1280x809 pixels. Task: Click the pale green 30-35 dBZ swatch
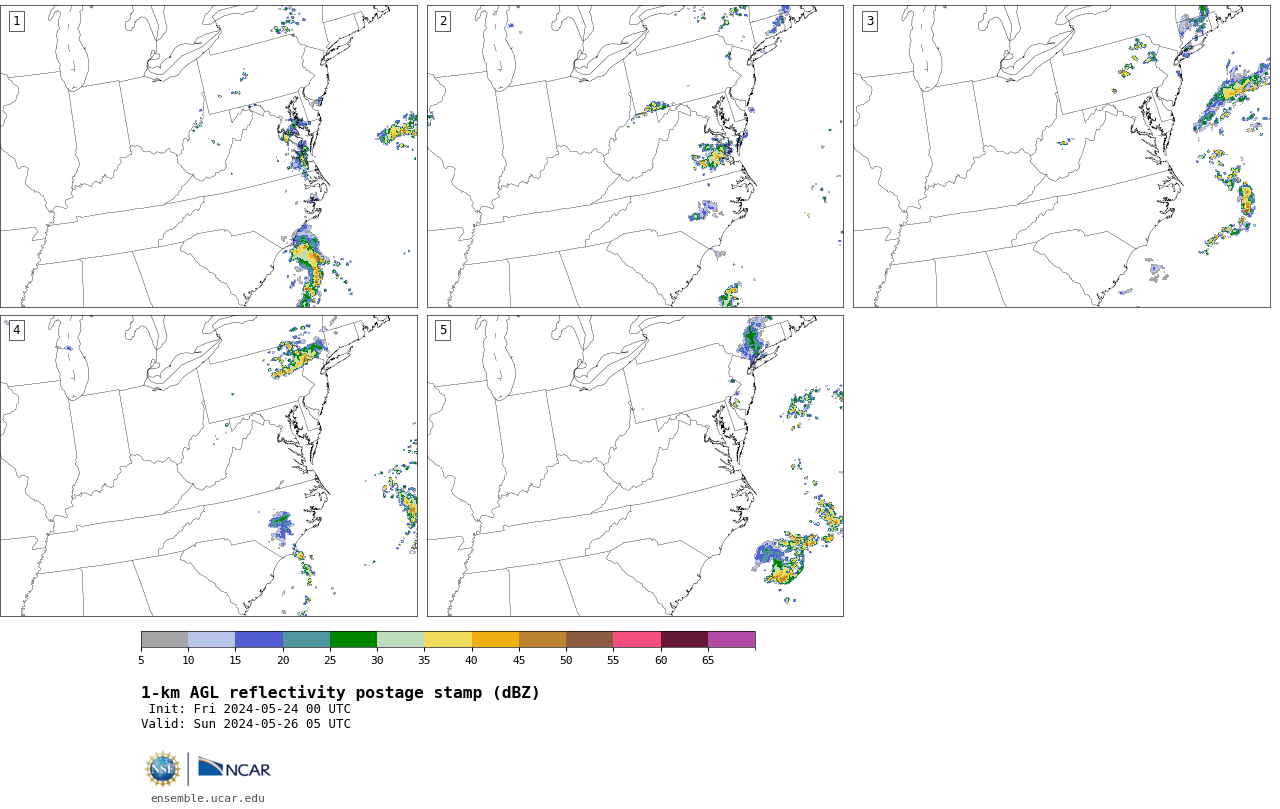400,640
